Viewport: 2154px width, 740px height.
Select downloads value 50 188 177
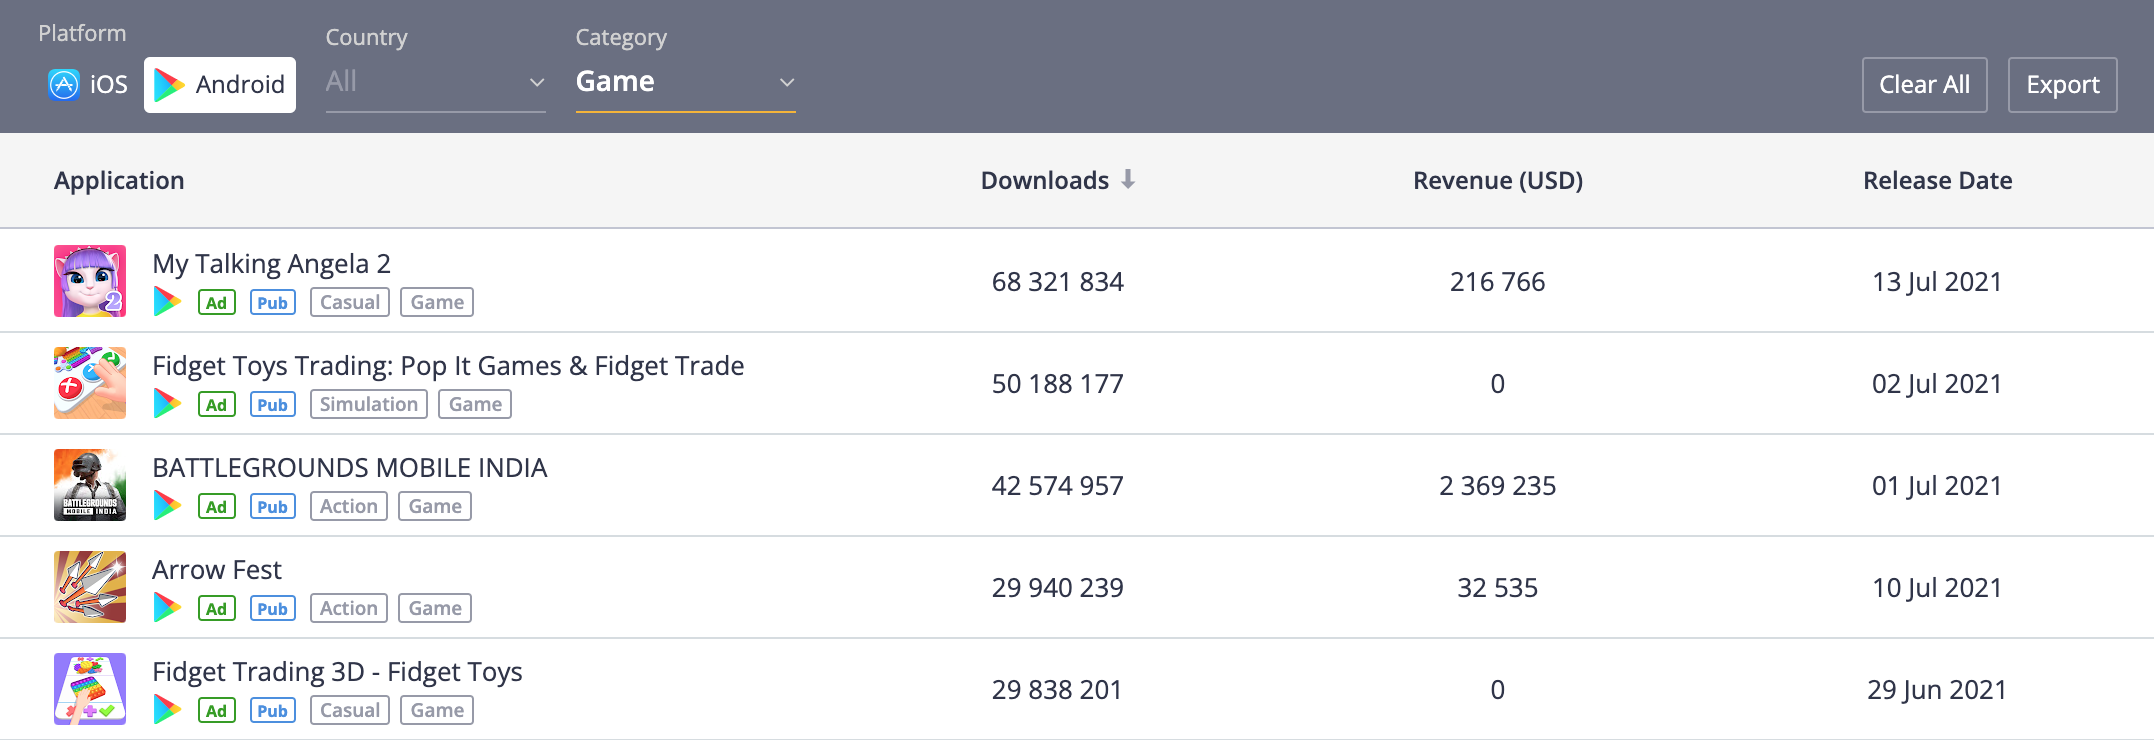(1057, 384)
